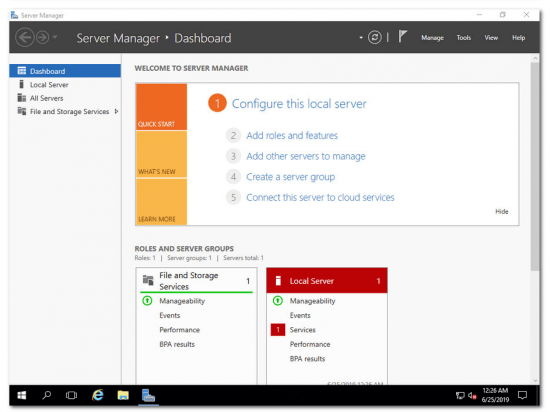Screen dimensions: 550x412
Task: Open the Windows Start button
Action: pos(22,395)
